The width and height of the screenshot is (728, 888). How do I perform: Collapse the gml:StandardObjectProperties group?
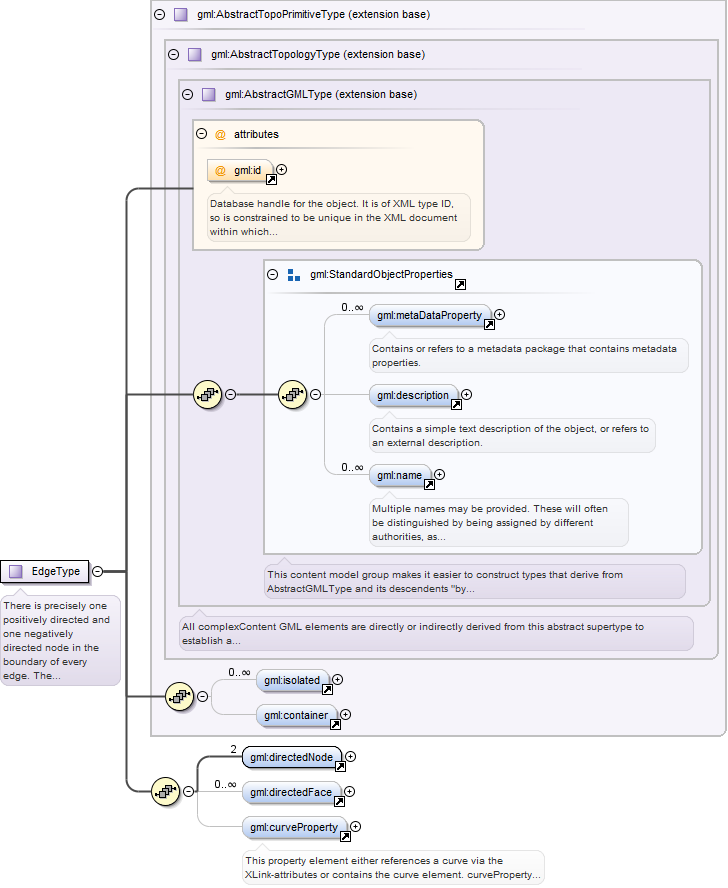pyautogui.click(x=273, y=275)
